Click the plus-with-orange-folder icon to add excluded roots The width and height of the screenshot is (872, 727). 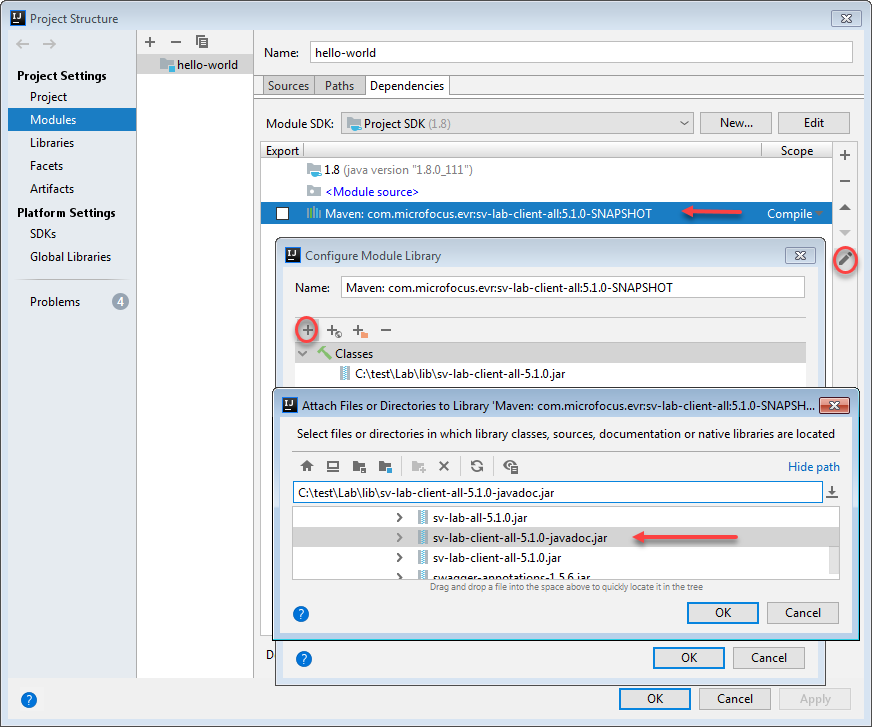click(x=360, y=330)
